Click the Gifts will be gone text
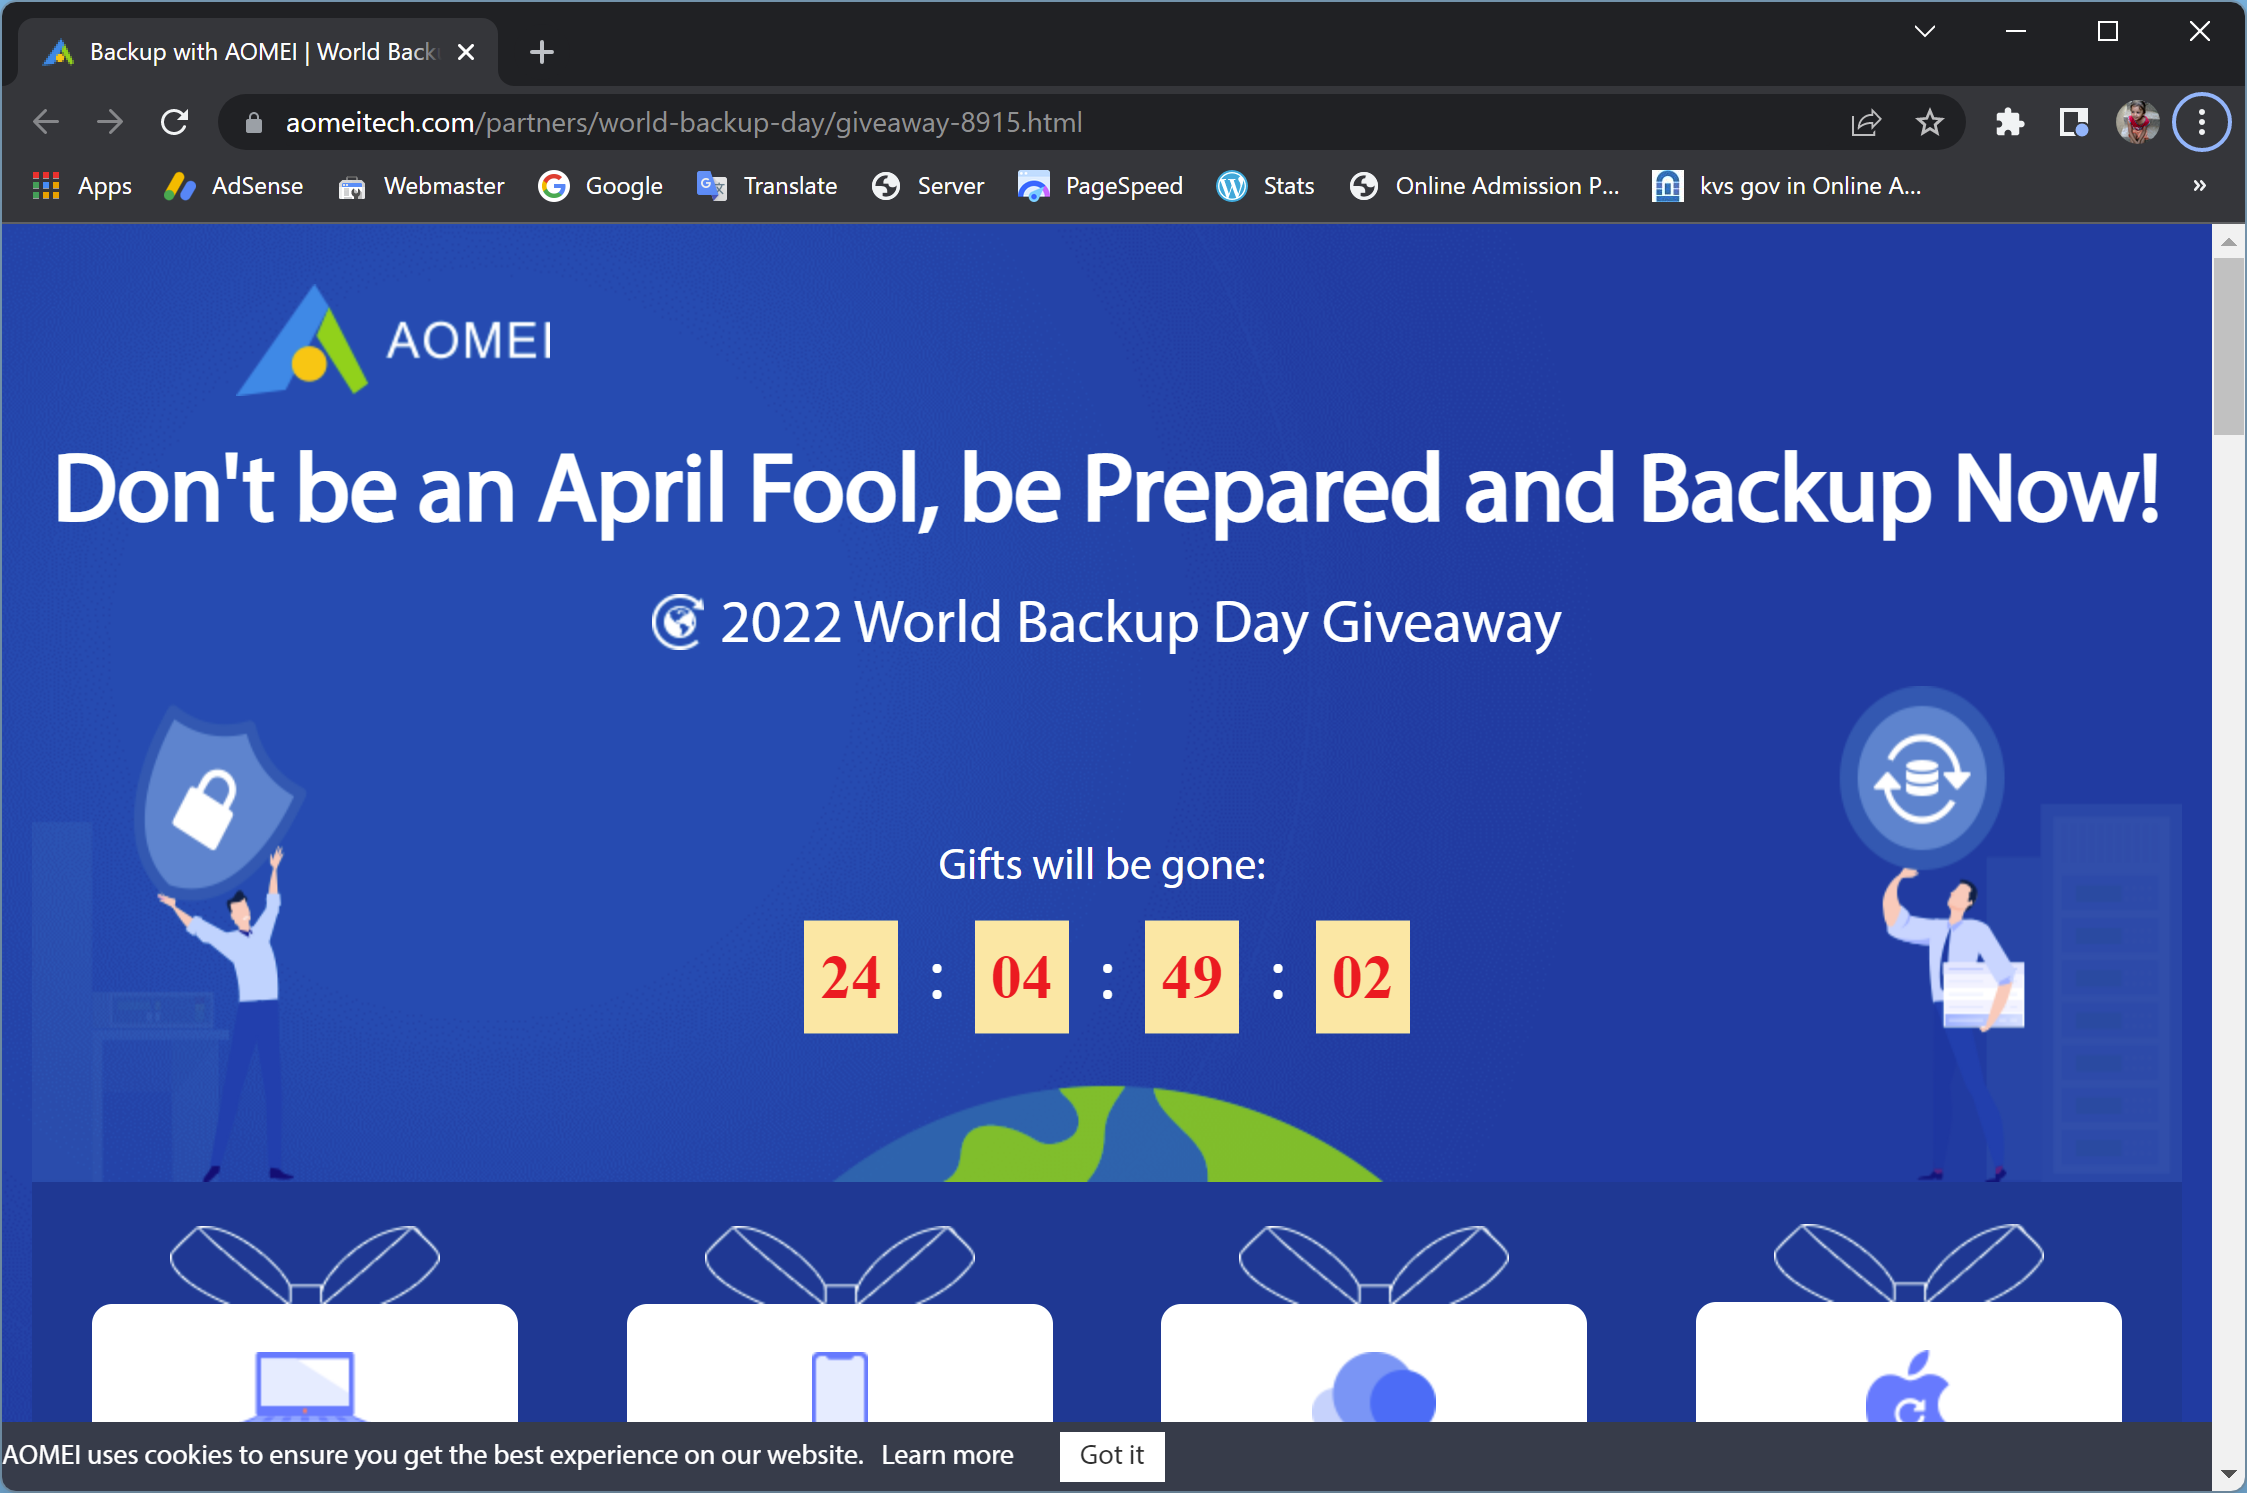 1102,865
